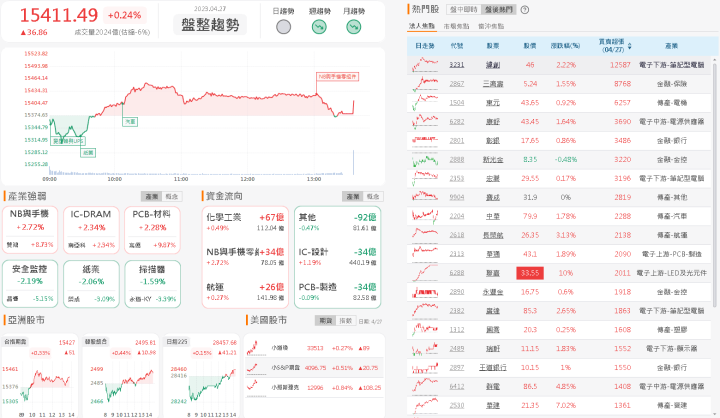Open the PCB-材料 +2.28% industry card
The width and height of the screenshot is (720, 418).
152,230
